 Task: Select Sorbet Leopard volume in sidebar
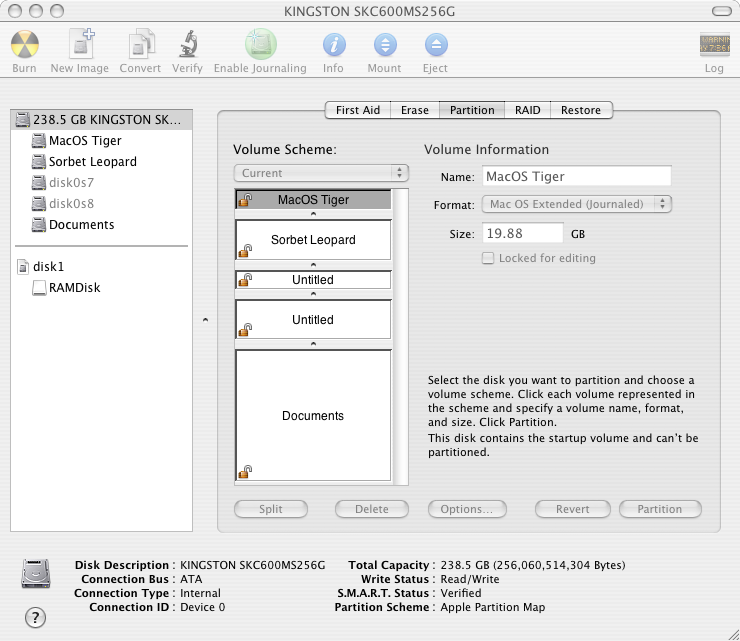click(101, 161)
